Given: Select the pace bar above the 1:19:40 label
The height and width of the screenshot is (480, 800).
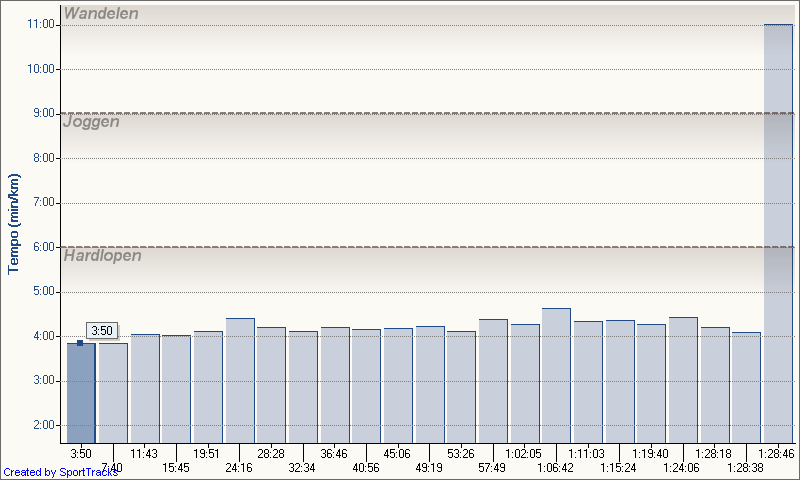Looking at the screenshot, I should (x=651, y=384).
